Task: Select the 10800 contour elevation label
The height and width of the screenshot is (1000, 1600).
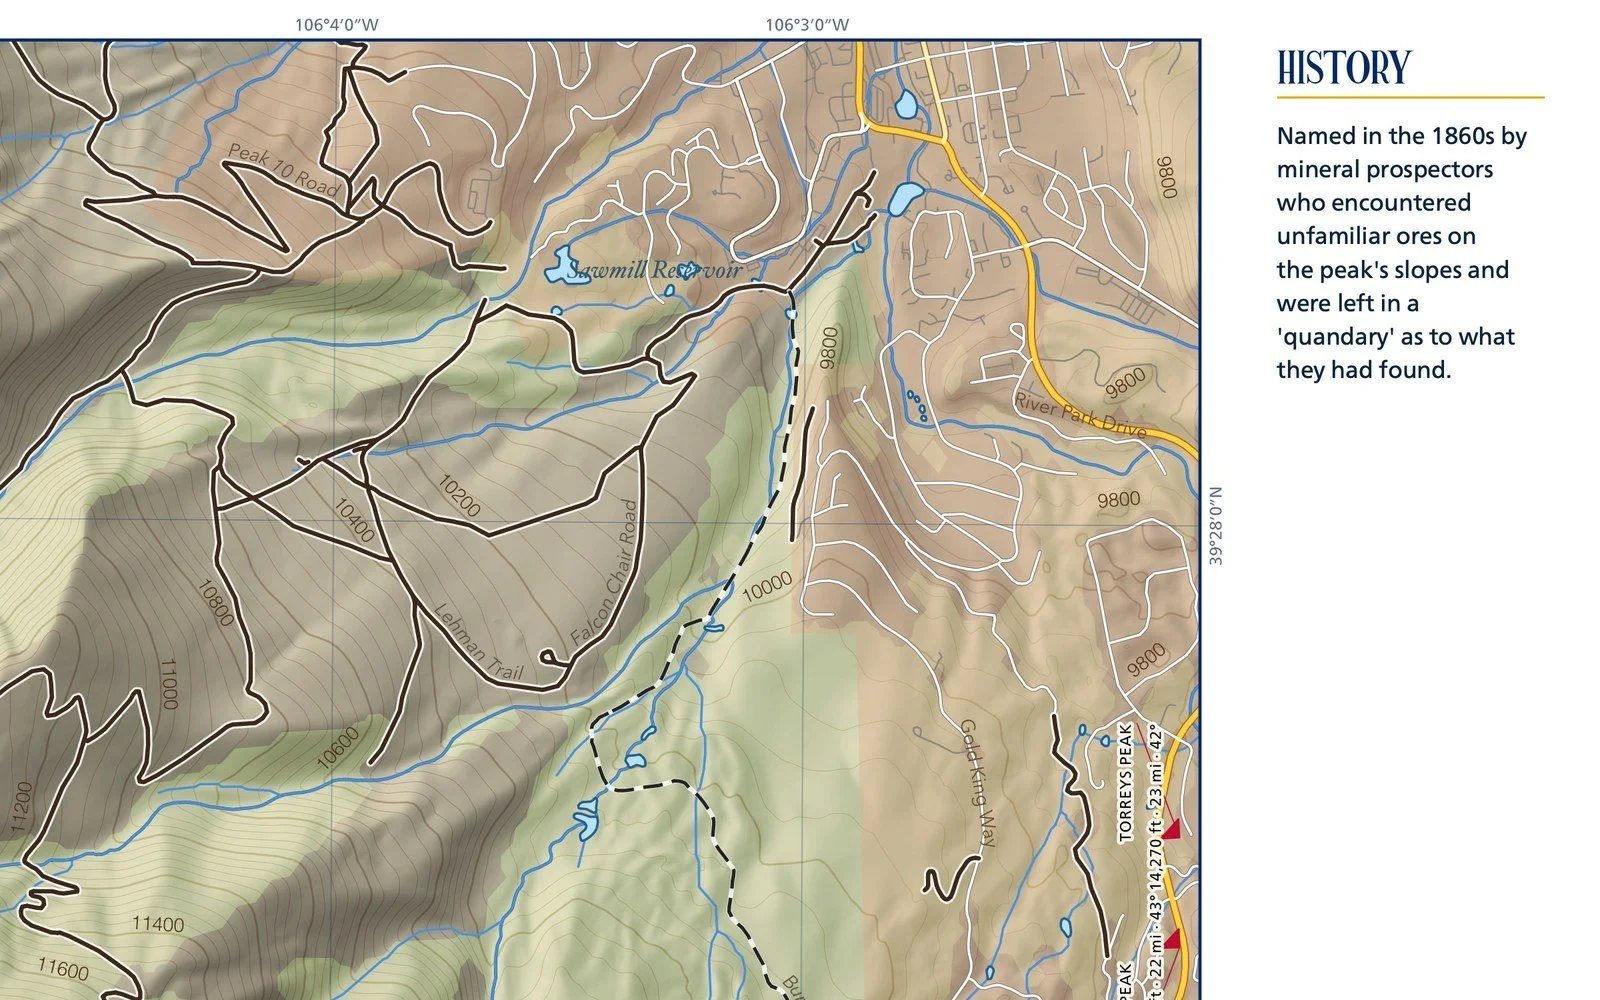Action: tap(215, 603)
